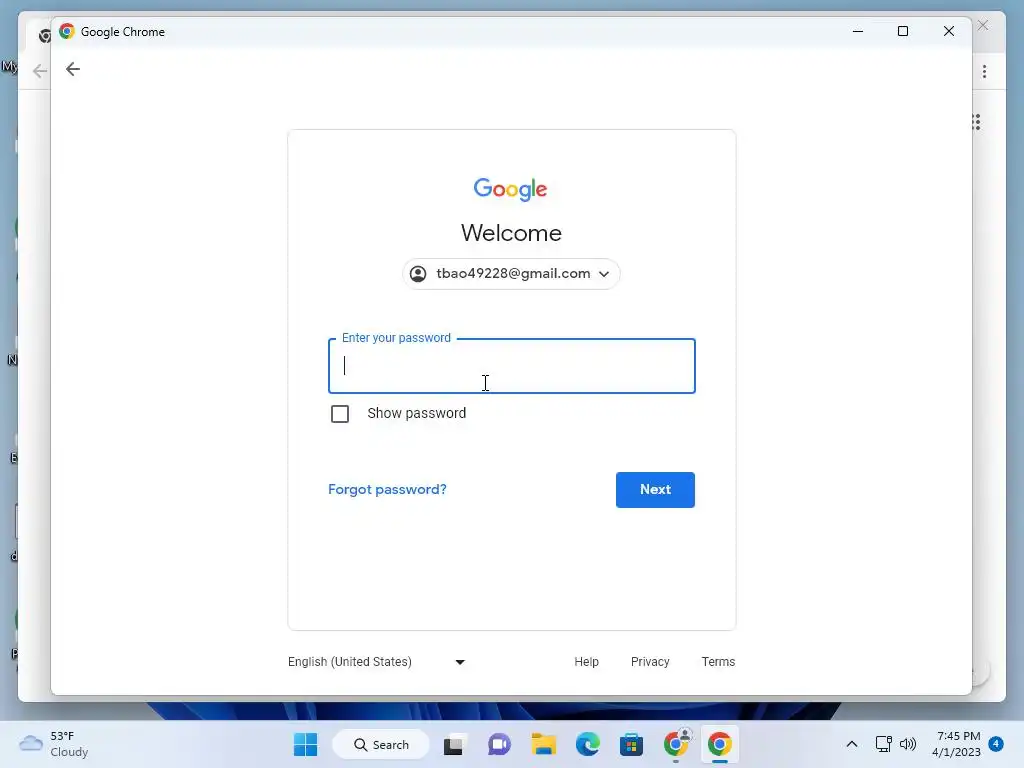Screen dimensions: 1024x768
Task: Toggle the Show password checkbox
Action: (x=340, y=414)
